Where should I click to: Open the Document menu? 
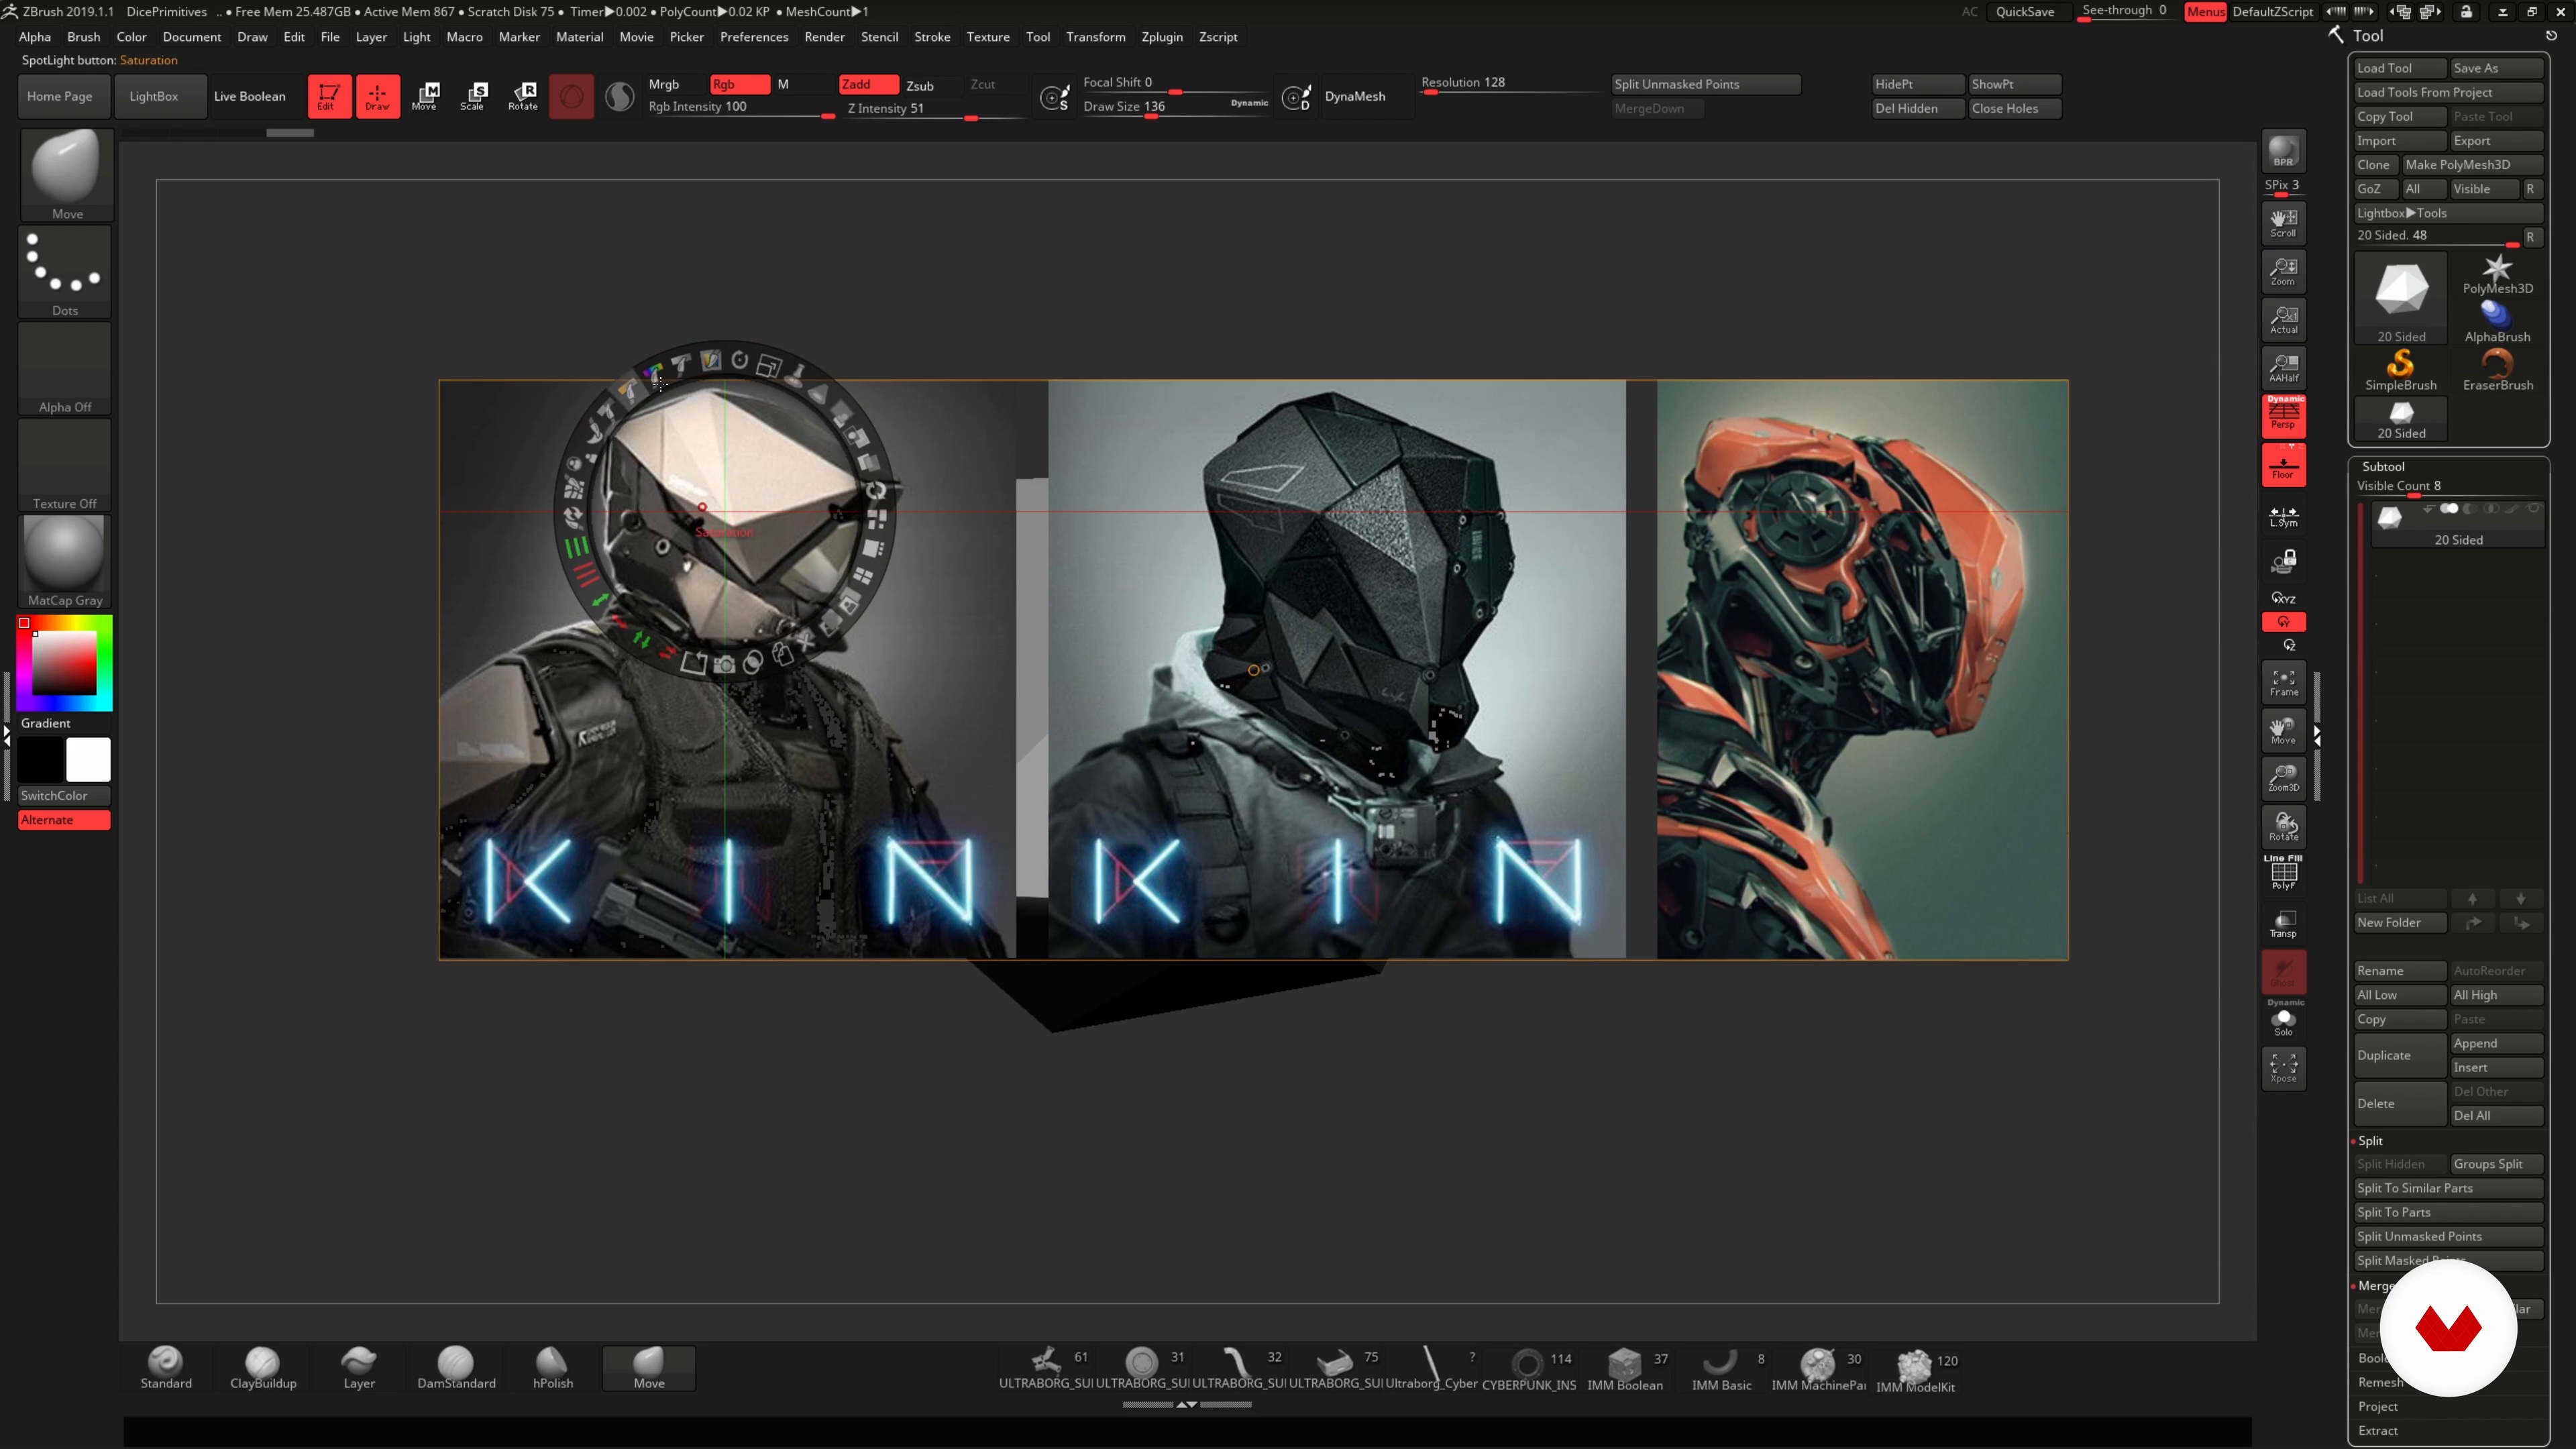point(192,37)
